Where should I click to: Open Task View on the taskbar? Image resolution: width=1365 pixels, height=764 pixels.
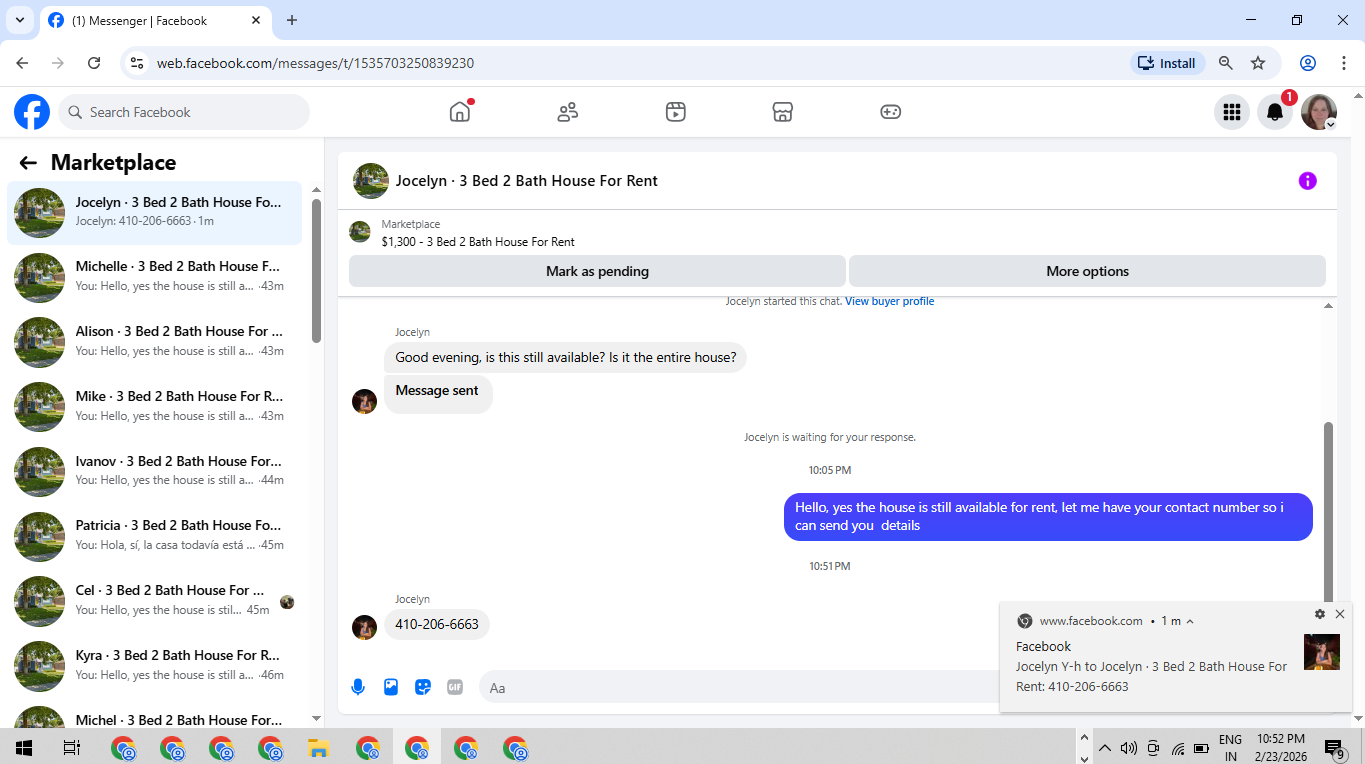point(71,747)
